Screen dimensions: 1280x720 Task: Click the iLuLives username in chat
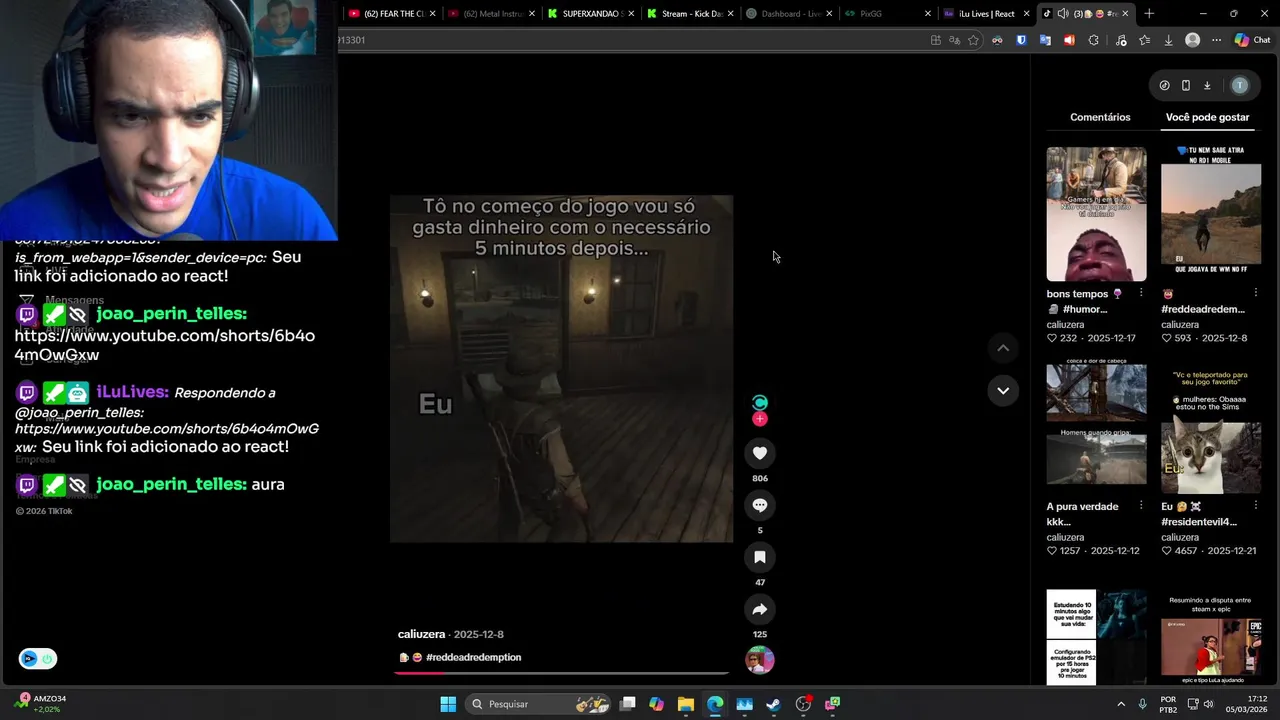click(132, 392)
